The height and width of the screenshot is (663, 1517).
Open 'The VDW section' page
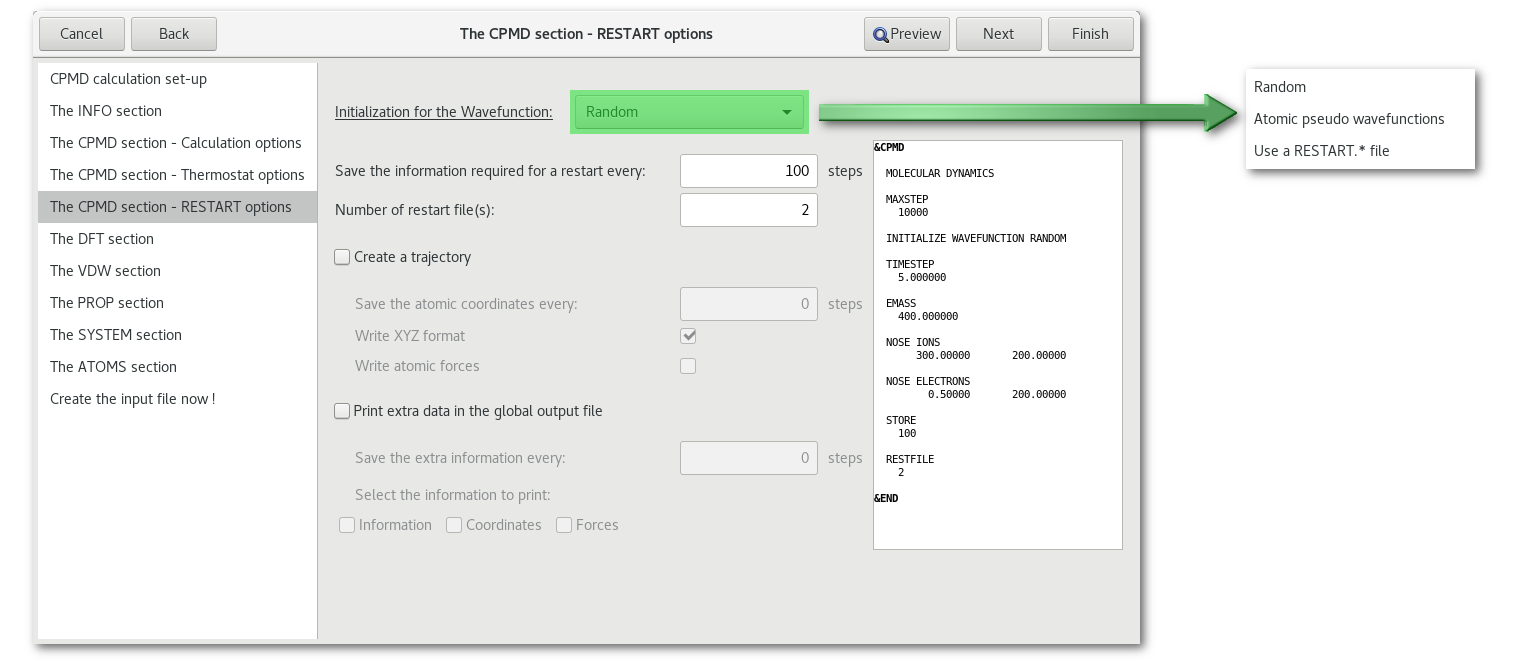tap(105, 271)
